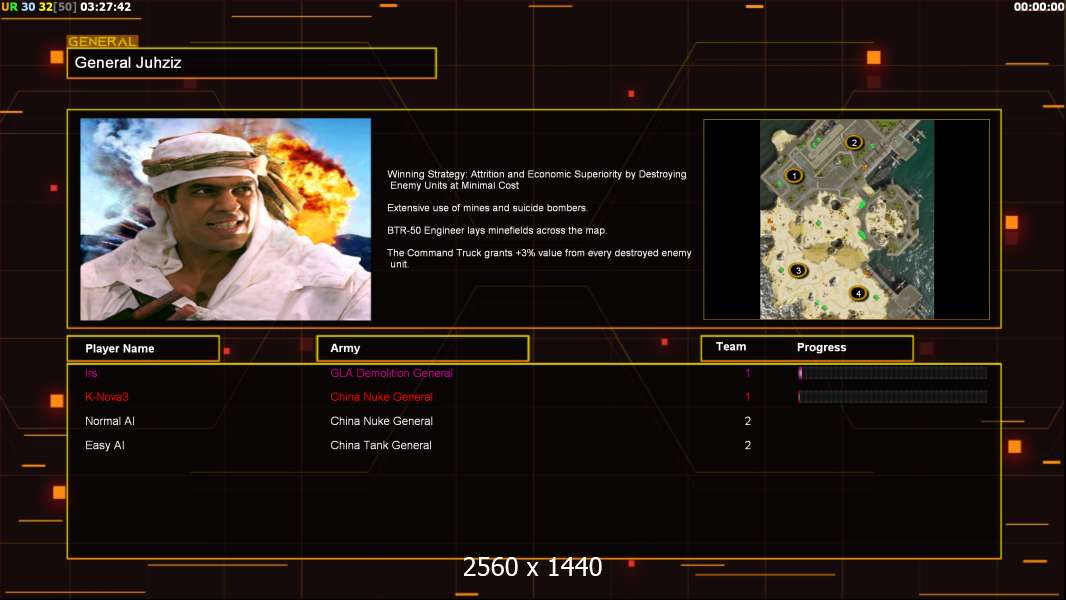The height and width of the screenshot is (600, 1066).
Task: Click 'BTR-50 Engineer lays minefields' text
Action: [x=497, y=230]
